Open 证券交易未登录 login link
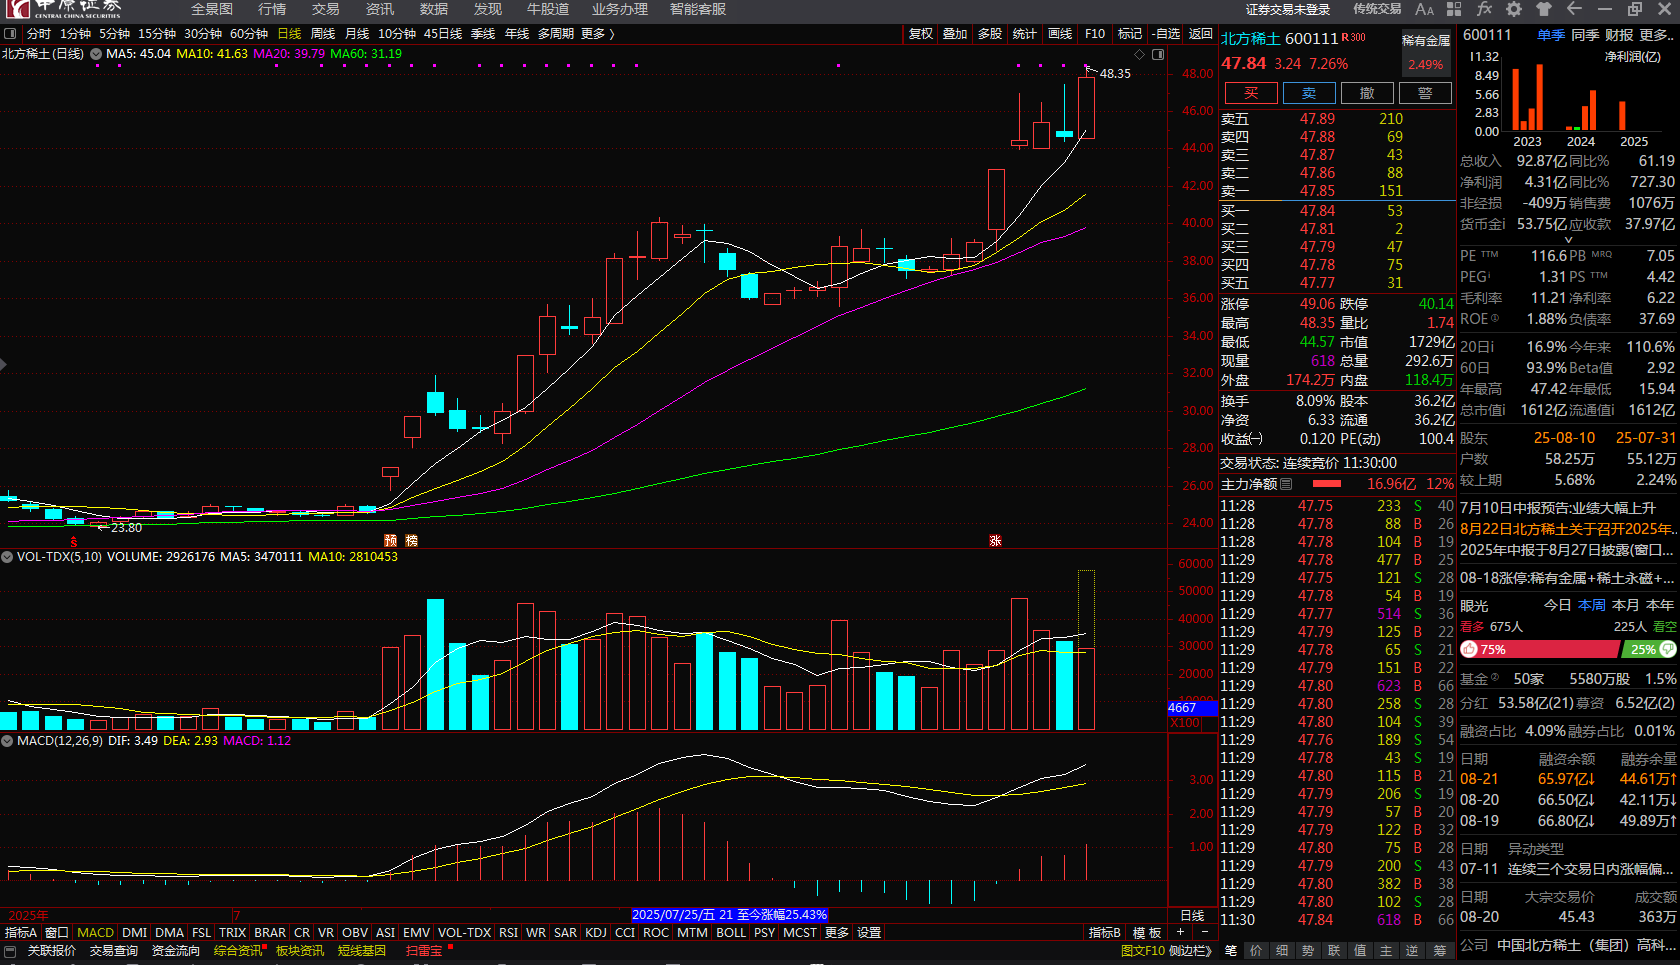This screenshot has width=1680, height=965. tap(1288, 9)
